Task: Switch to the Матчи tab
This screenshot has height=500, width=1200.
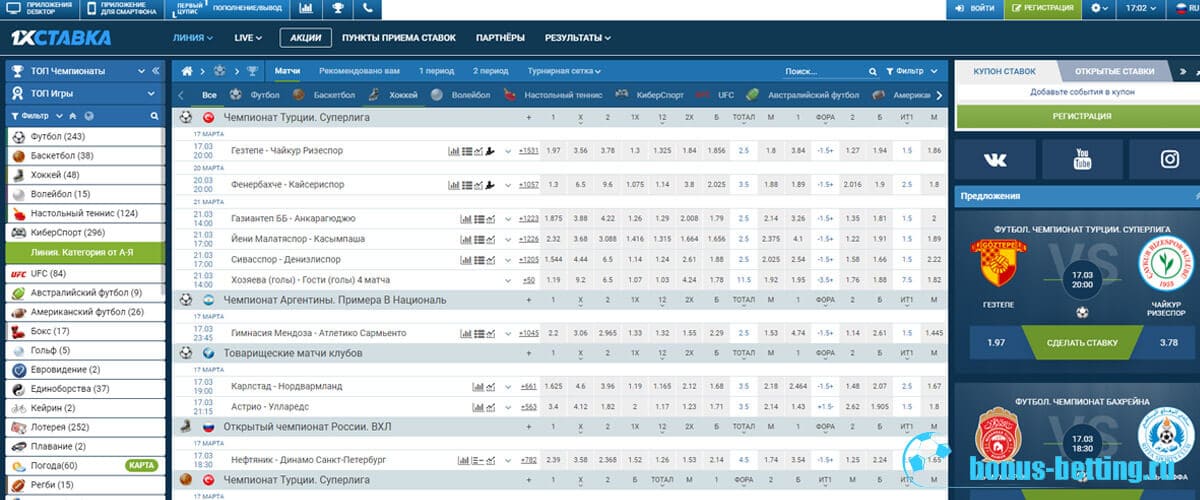Action: 288,72
